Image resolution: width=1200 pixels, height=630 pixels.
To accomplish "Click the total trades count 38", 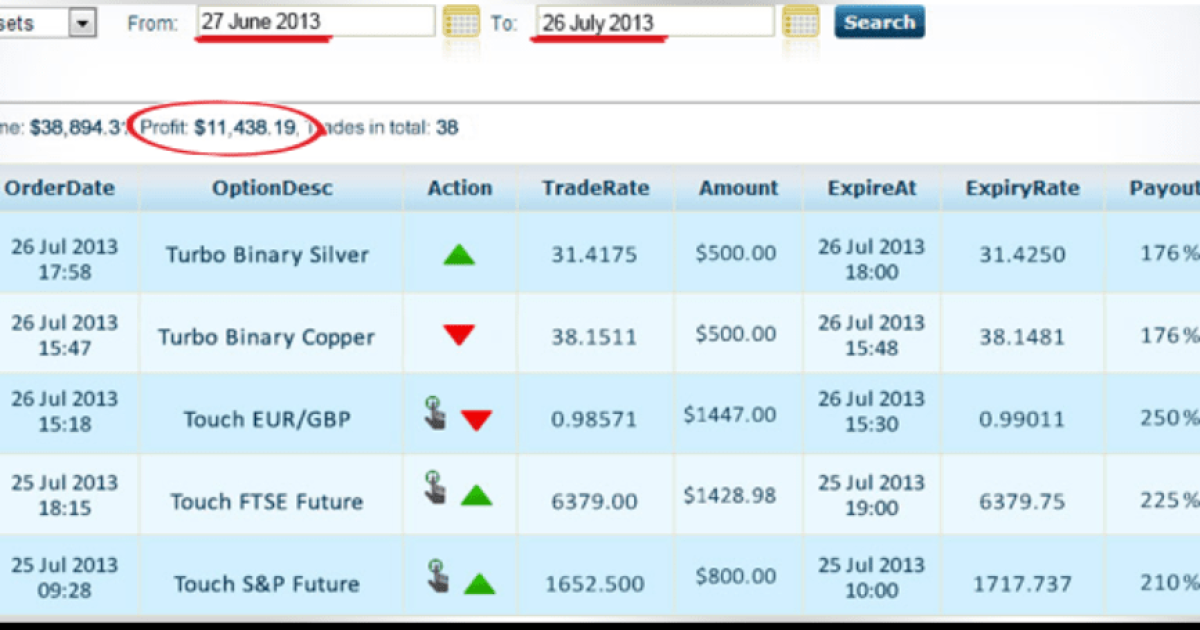I will [x=447, y=127].
